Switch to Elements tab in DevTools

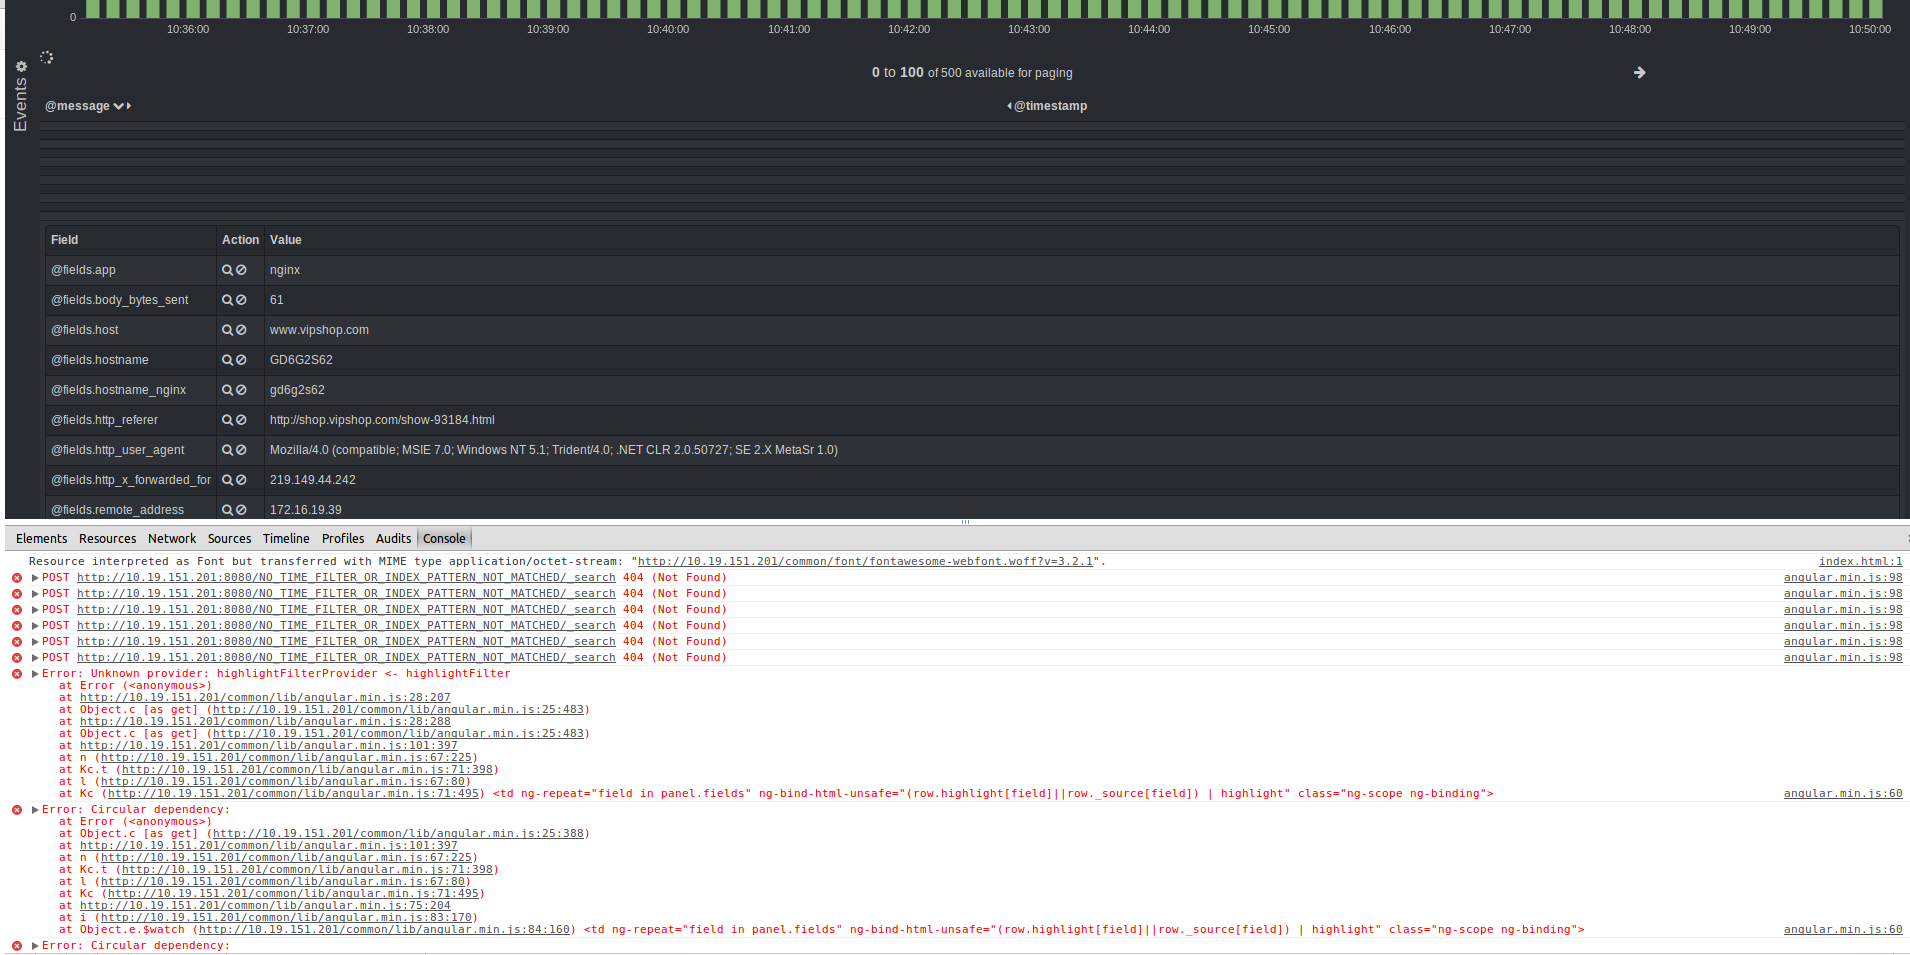coord(42,539)
